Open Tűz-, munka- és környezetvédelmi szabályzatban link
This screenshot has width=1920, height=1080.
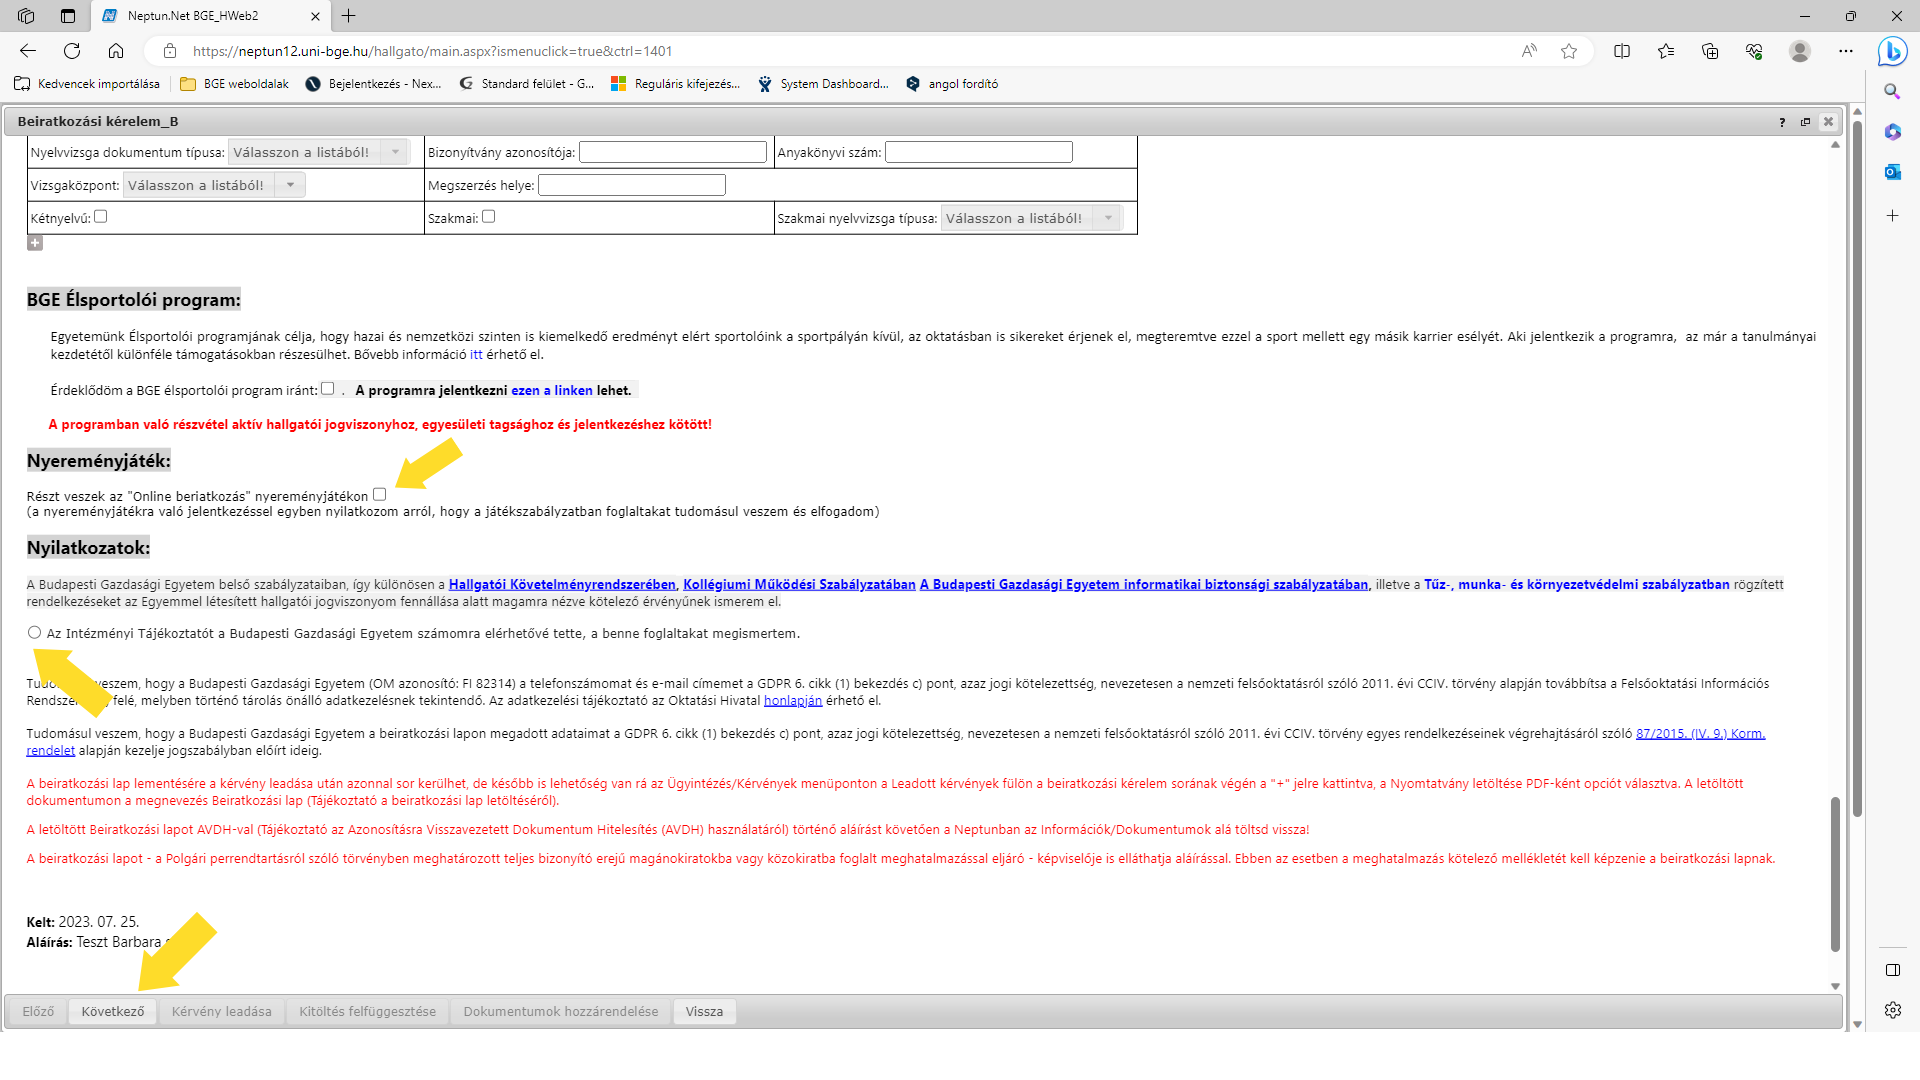1577,585
